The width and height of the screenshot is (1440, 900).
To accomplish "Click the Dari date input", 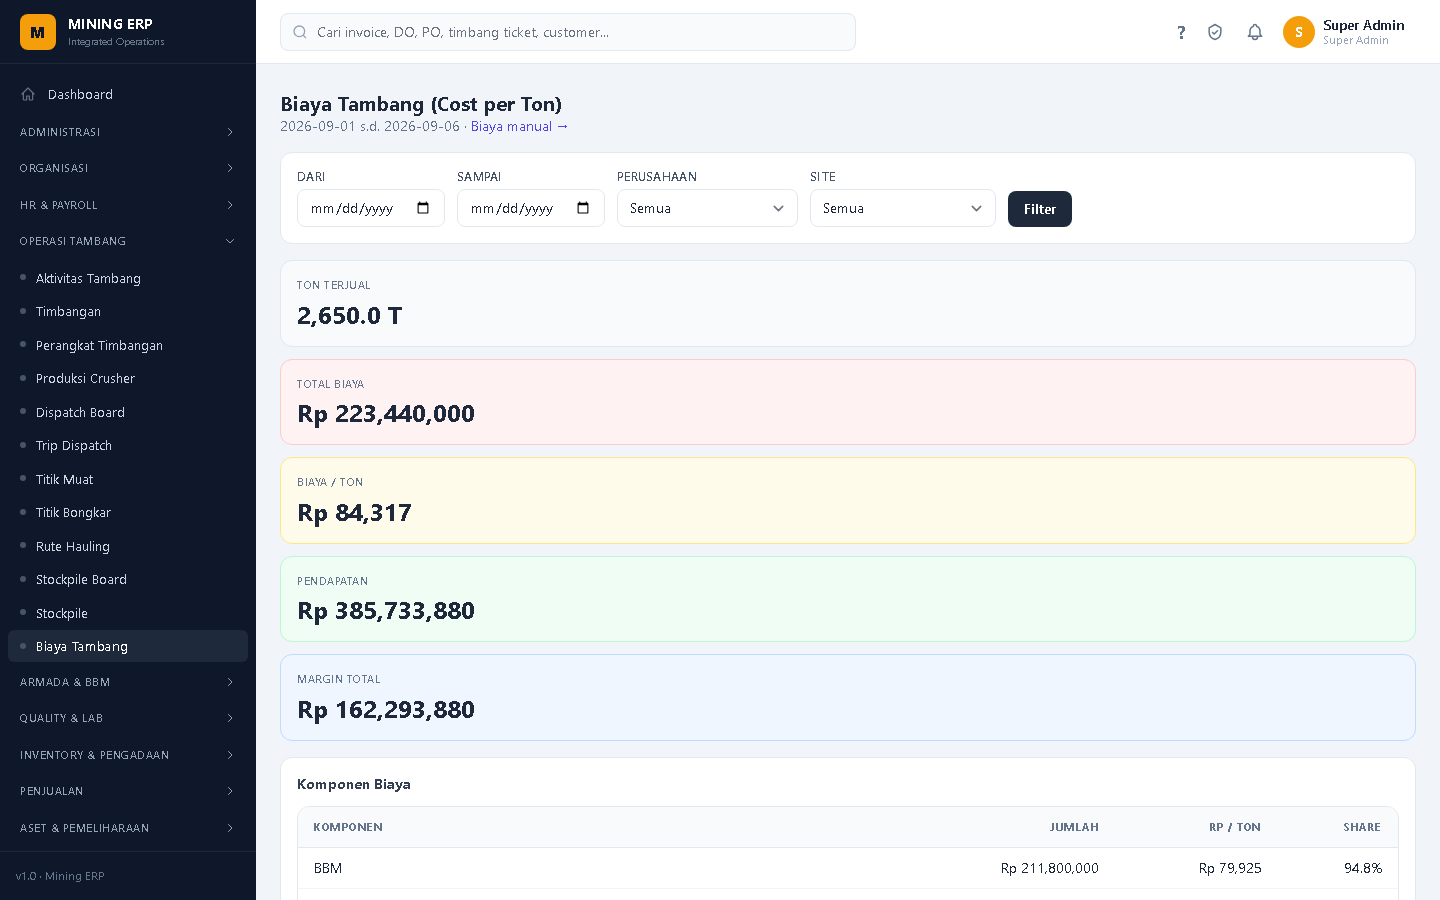I will [371, 208].
